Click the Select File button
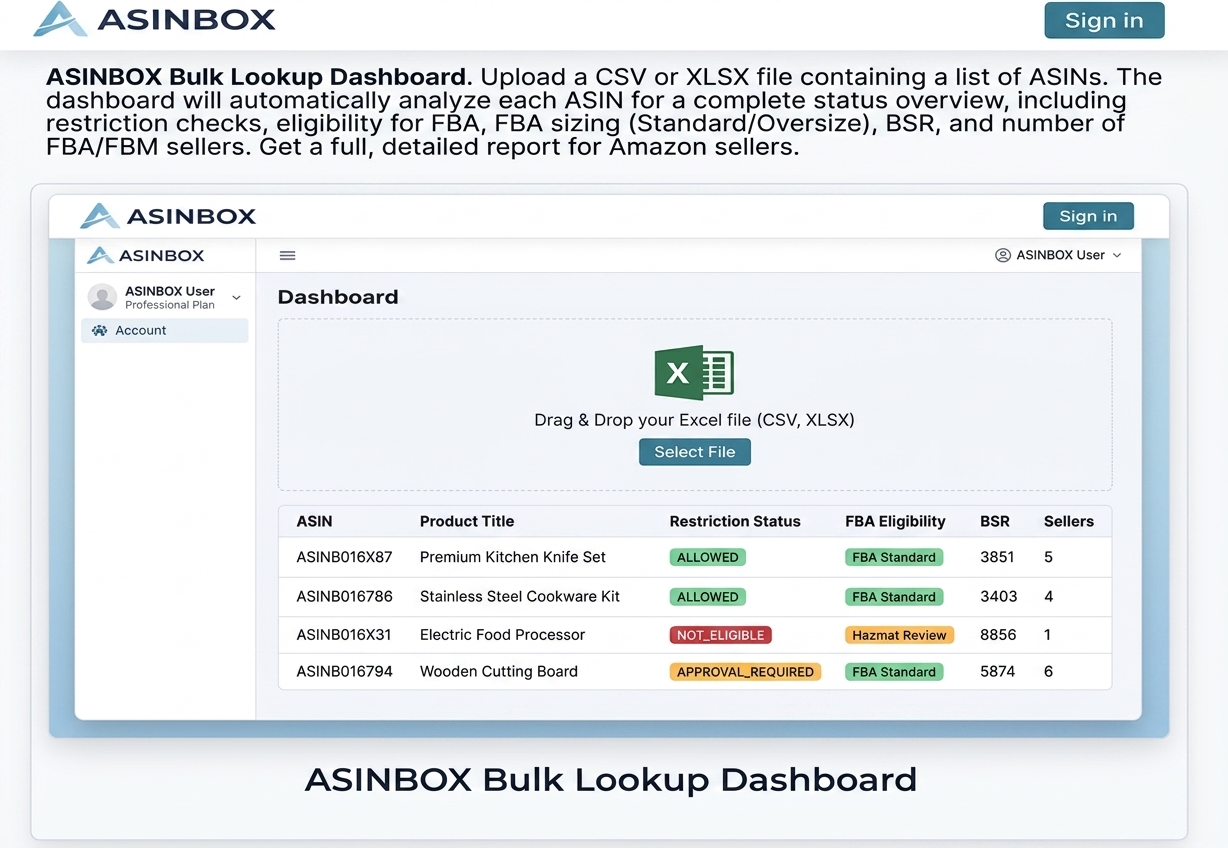Image resolution: width=1228 pixels, height=848 pixels. point(694,452)
